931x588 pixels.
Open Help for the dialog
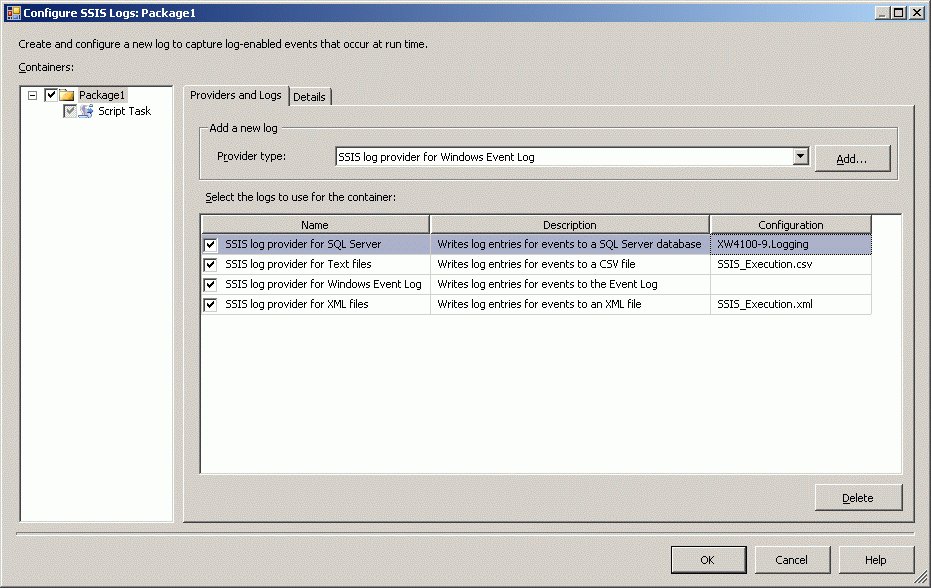(x=876, y=559)
